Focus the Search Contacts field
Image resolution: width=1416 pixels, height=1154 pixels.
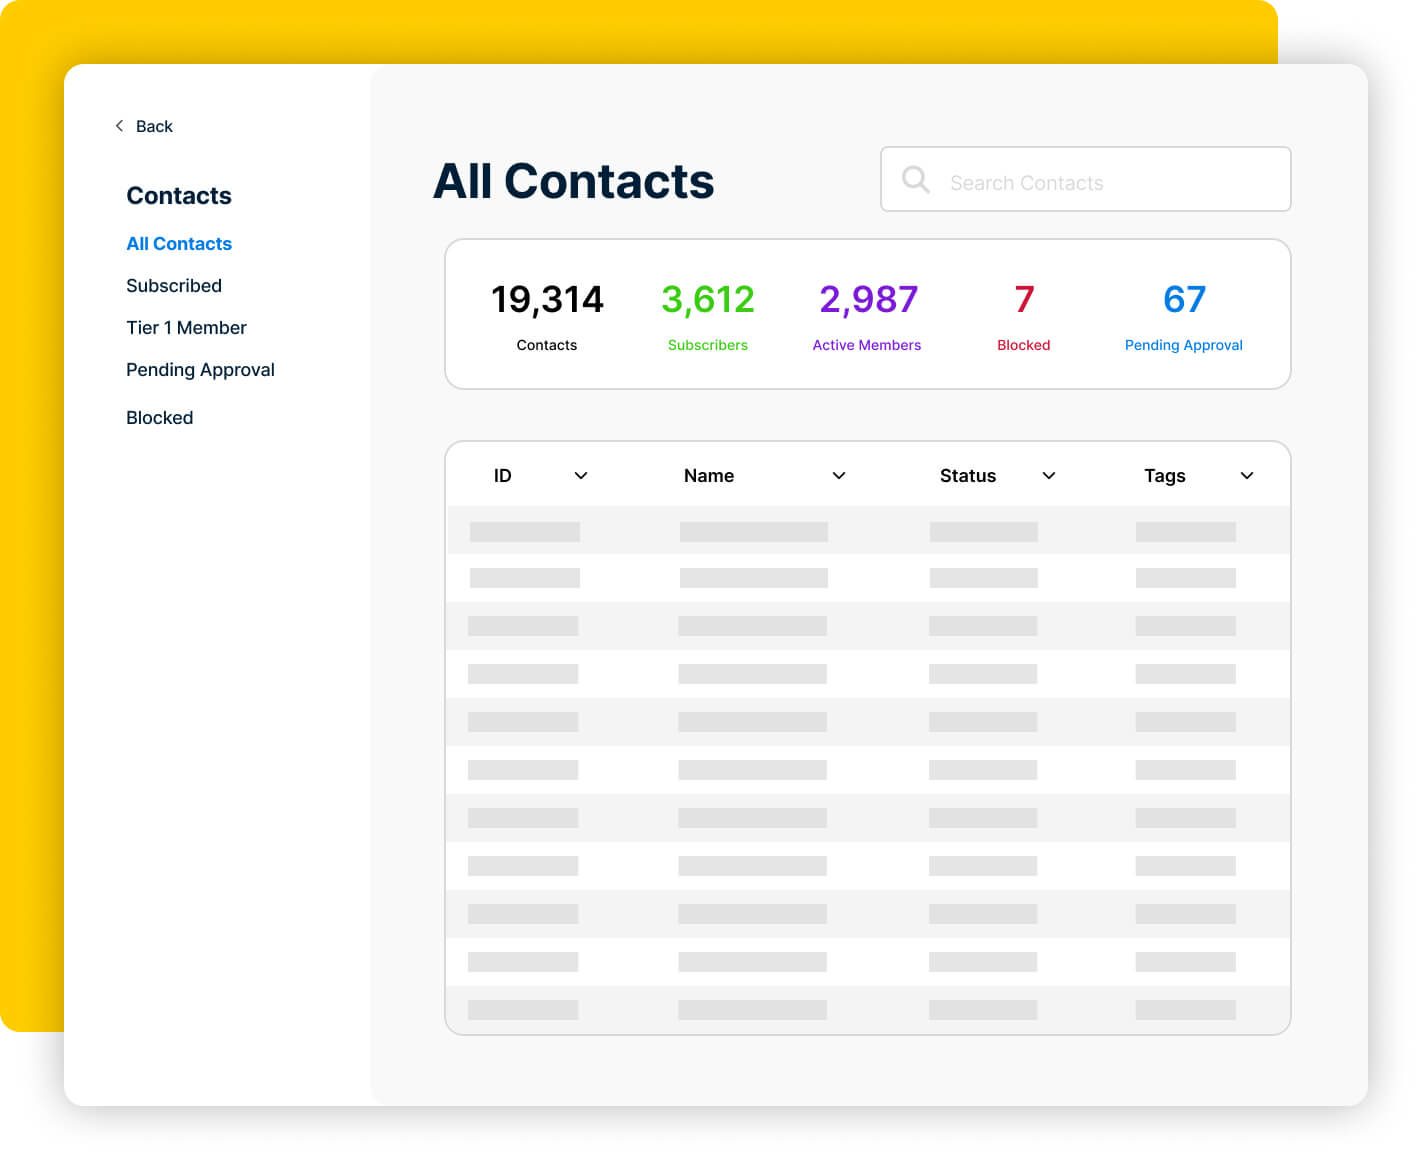click(x=1100, y=182)
